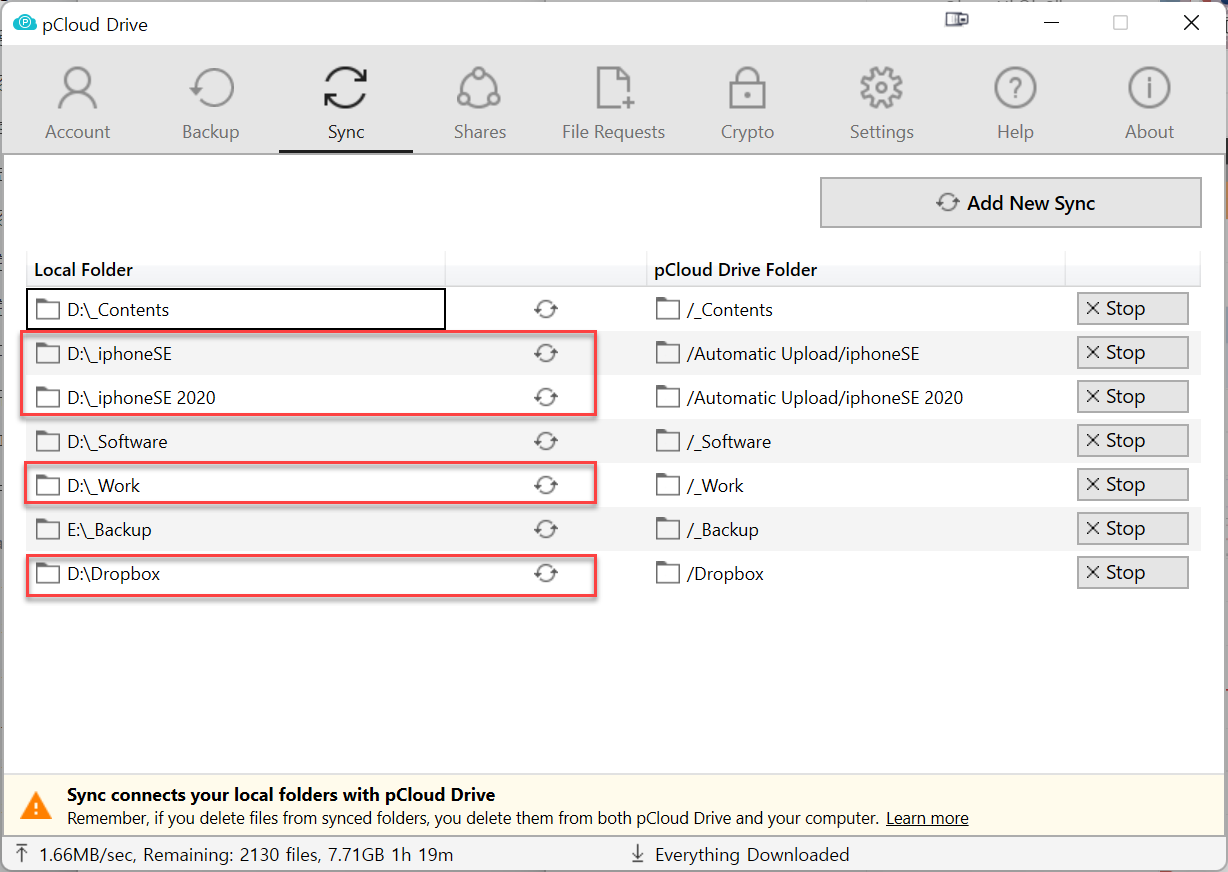Click the upload arrow status icon

click(x=22, y=854)
